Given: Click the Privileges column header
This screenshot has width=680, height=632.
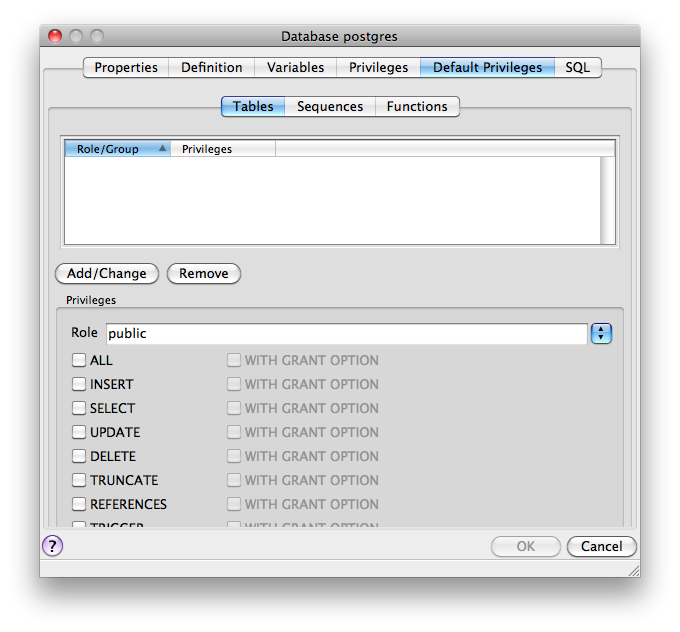Looking at the screenshot, I should tap(222, 149).
